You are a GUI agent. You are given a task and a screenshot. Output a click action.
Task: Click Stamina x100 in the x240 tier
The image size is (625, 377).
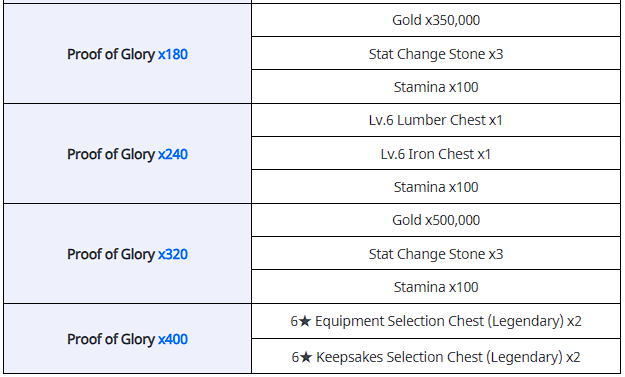[436, 187]
